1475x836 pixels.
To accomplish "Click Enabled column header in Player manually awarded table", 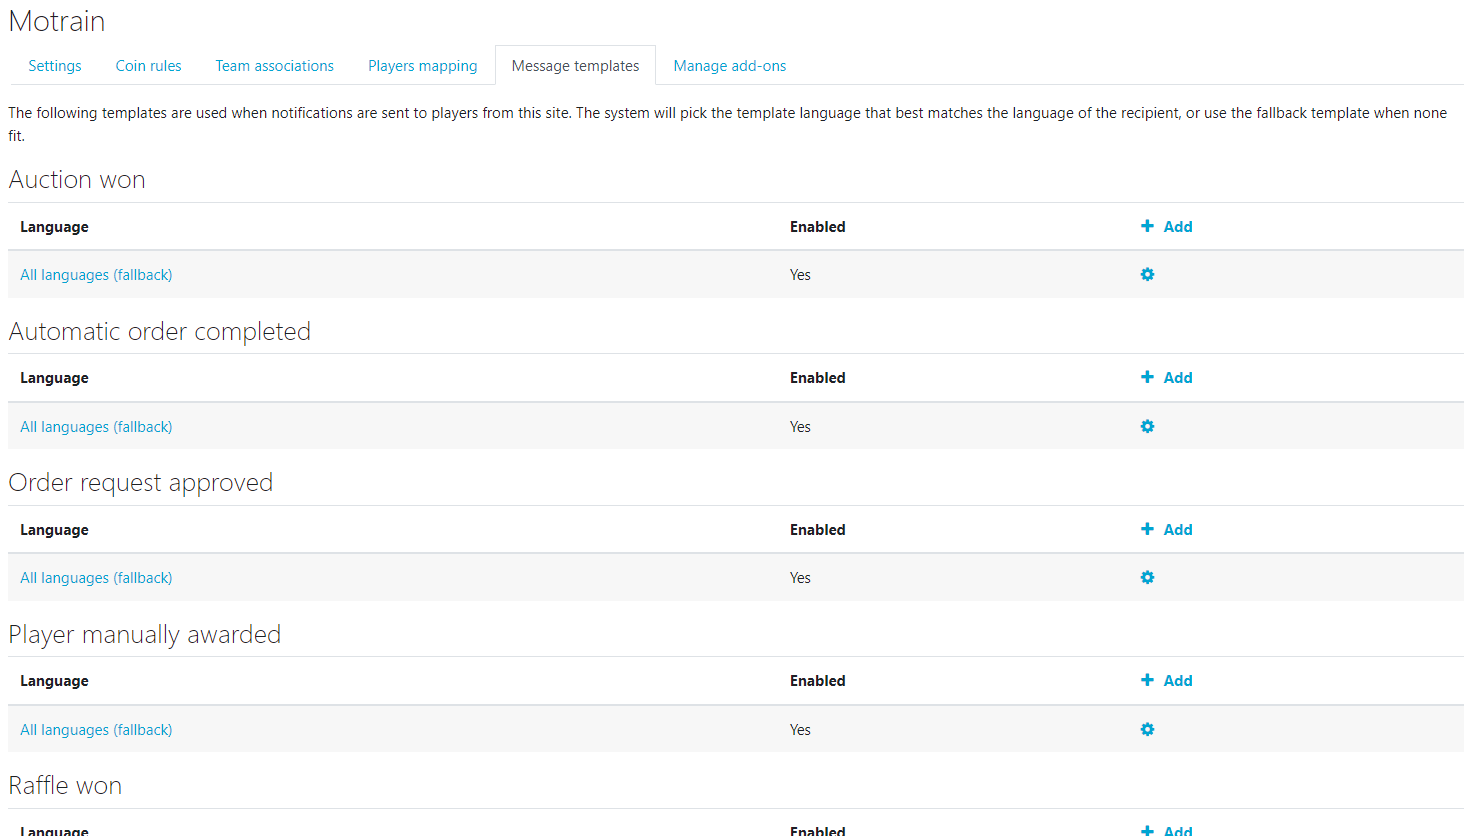I will tap(818, 681).
